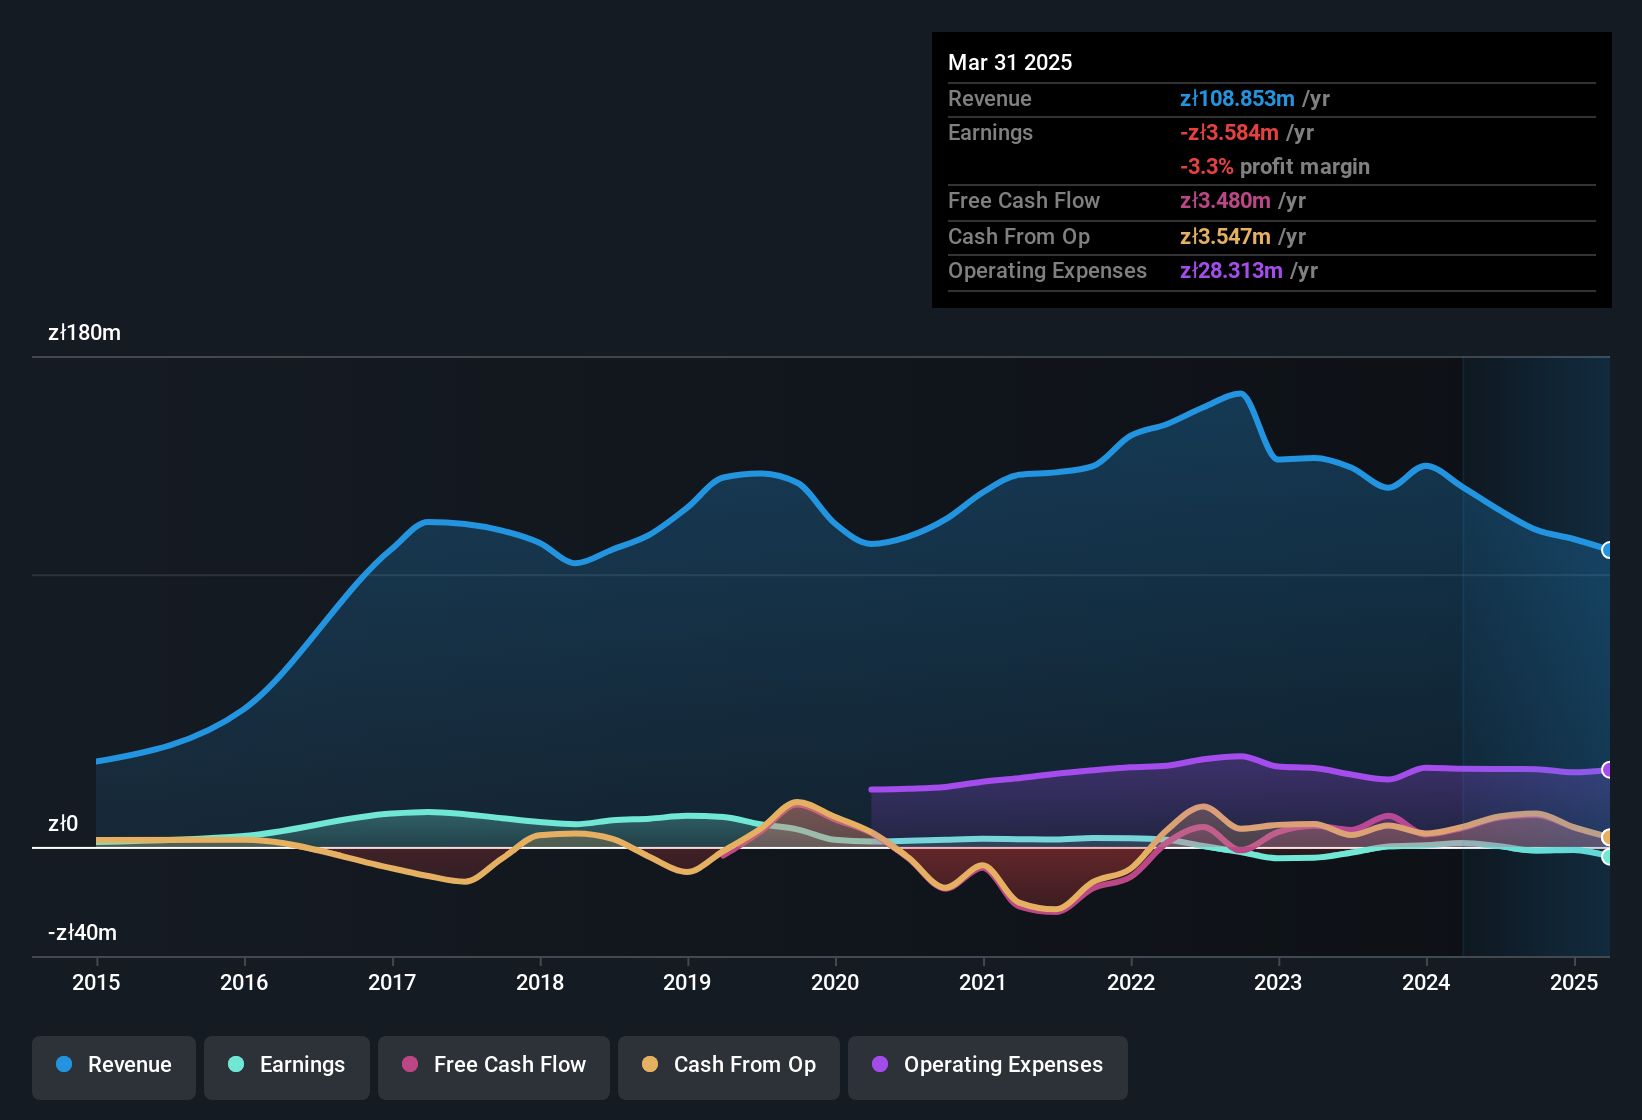Click the teal Earnings legend dot
1642x1120 pixels.
(x=236, y=1065)
